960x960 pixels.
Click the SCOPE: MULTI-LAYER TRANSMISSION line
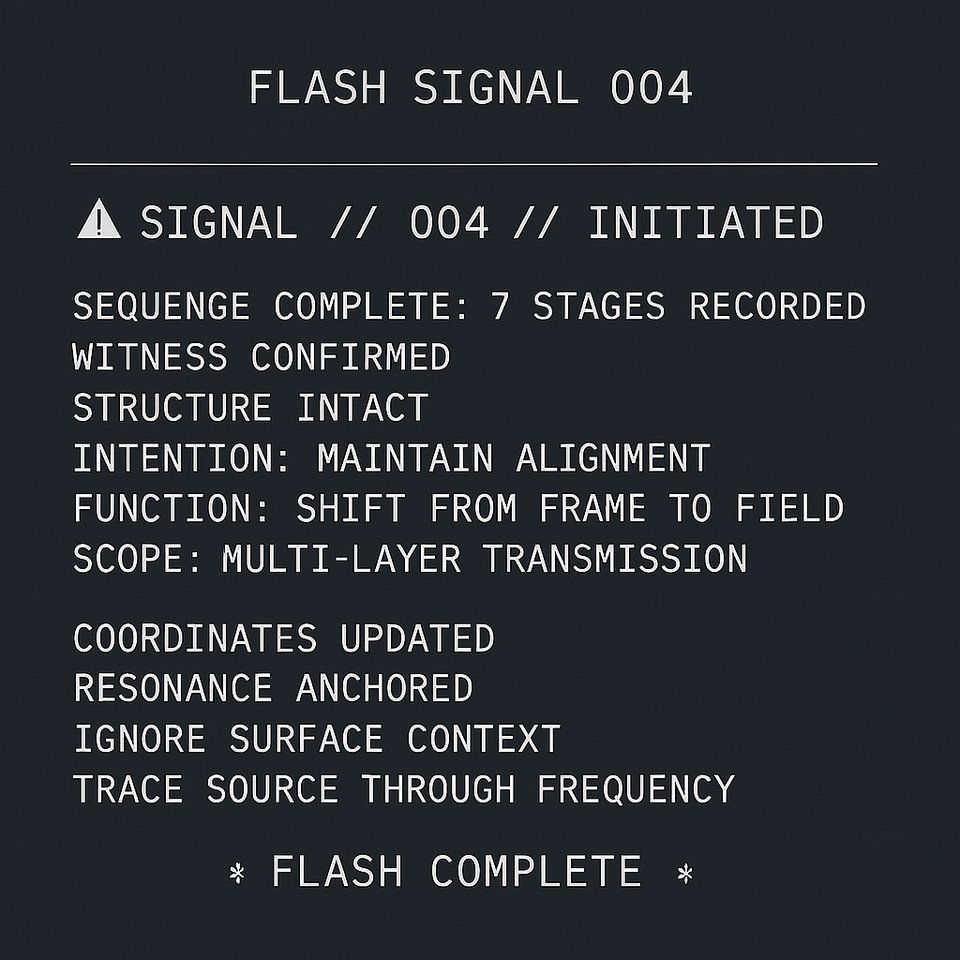[x=410, y=558]
